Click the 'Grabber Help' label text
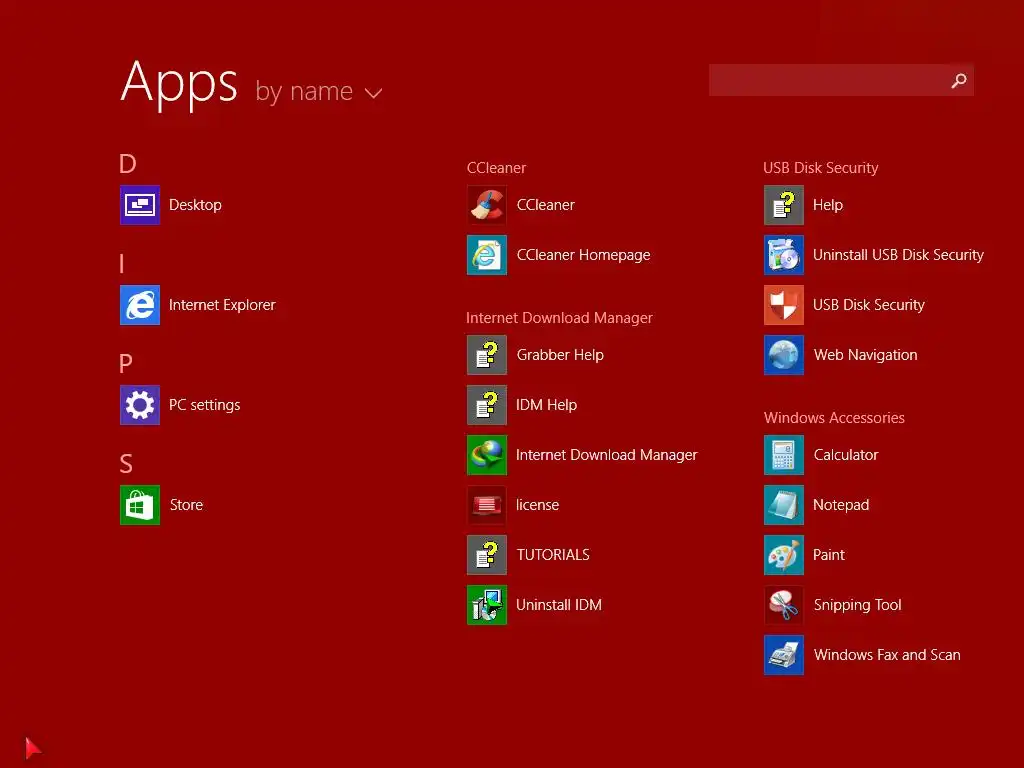 (560, 355)
